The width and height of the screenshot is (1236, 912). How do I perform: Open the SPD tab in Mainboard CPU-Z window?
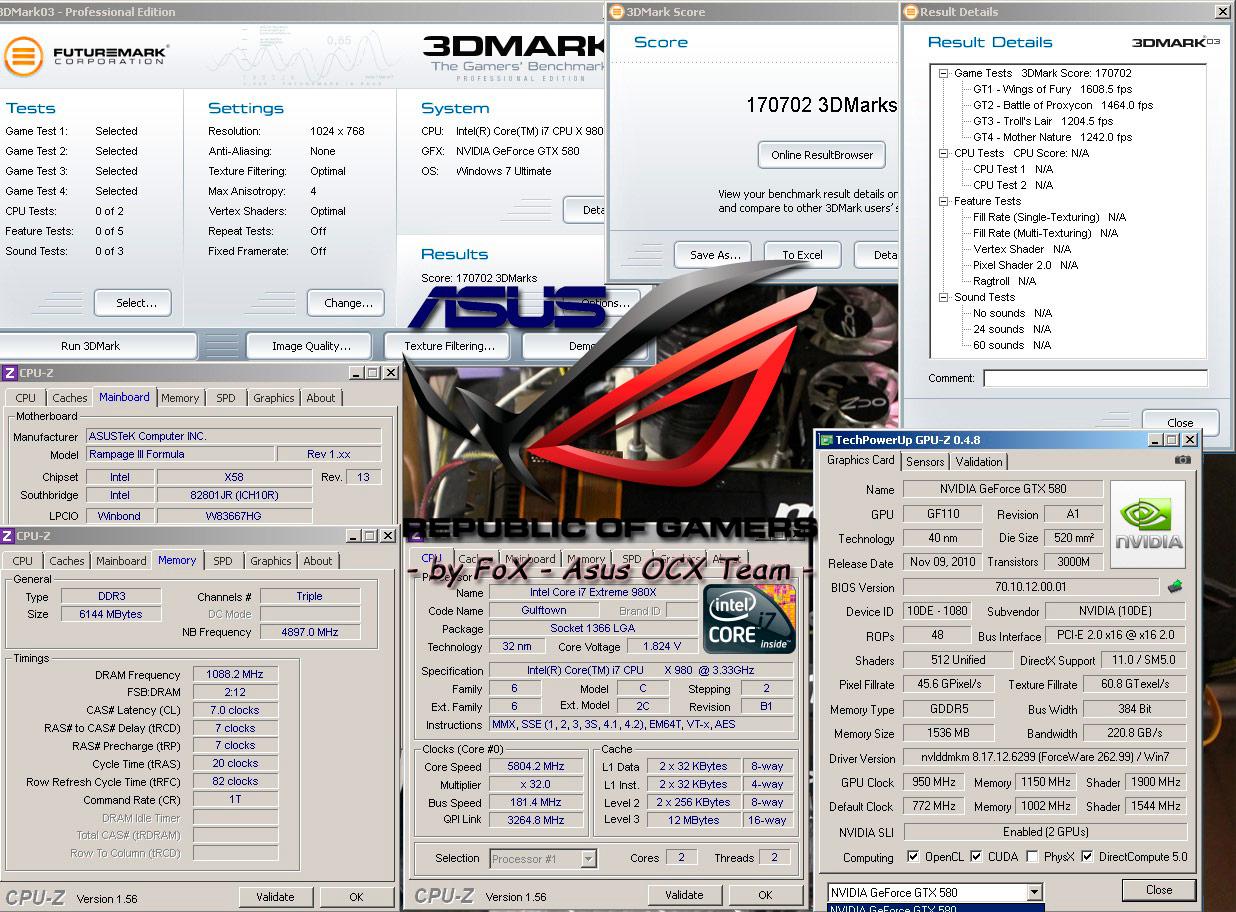[x=226, y=398]
